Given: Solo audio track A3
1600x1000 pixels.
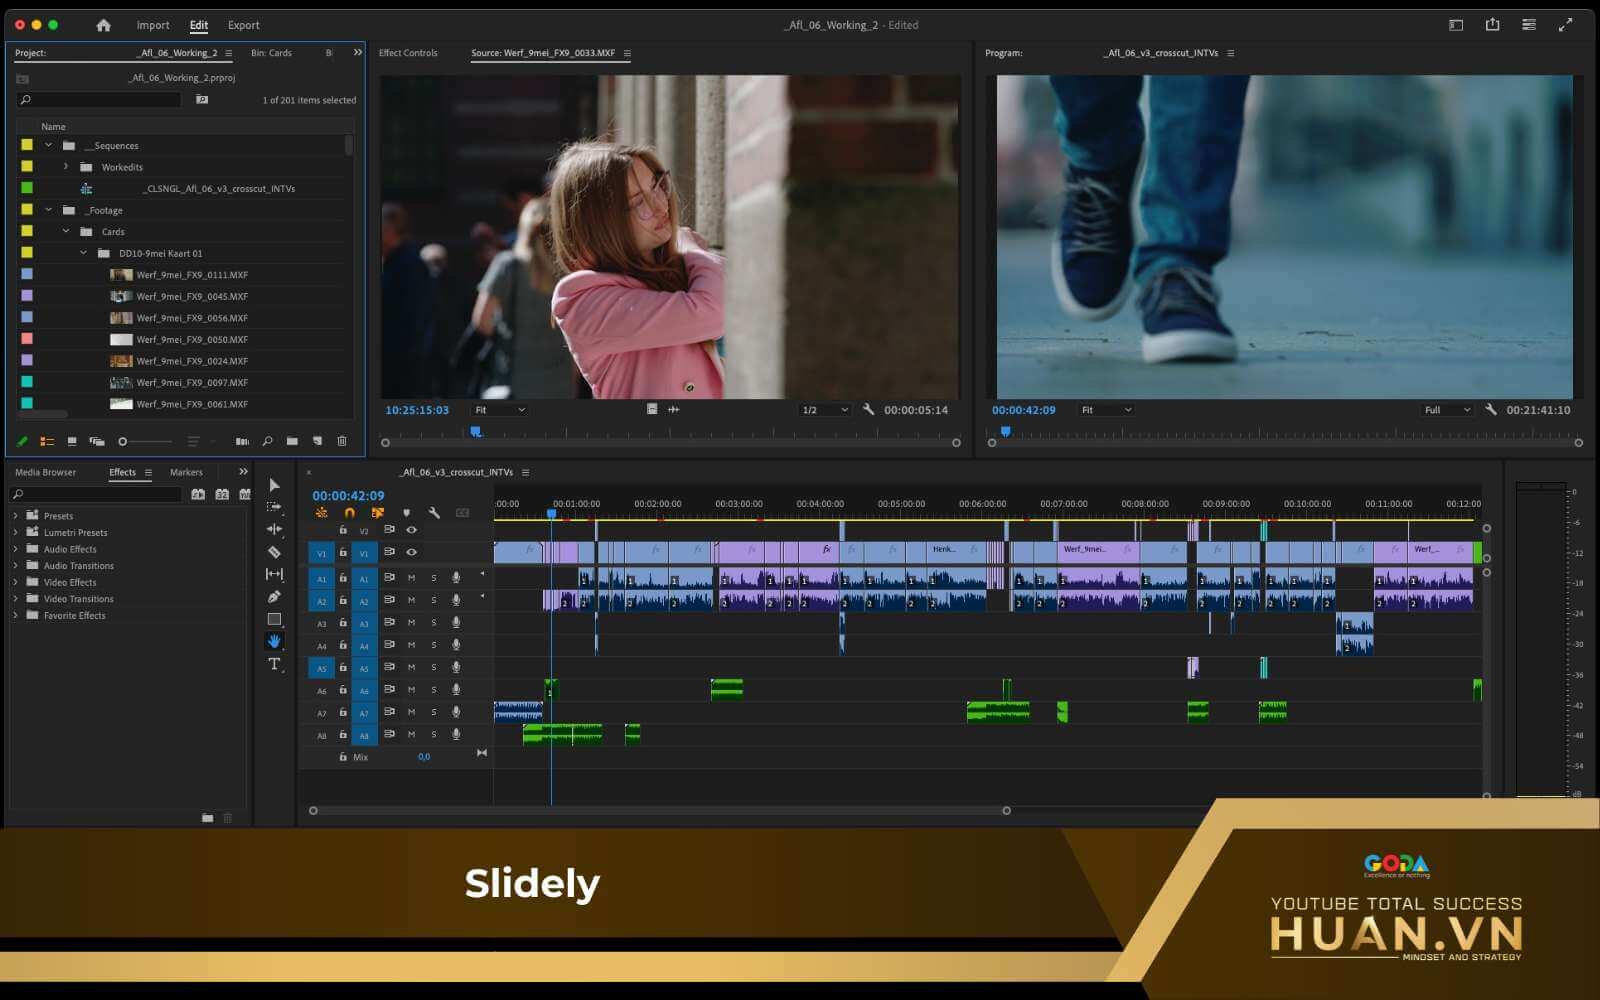Looking at the screenshot, I should click(x=434, y=623).
